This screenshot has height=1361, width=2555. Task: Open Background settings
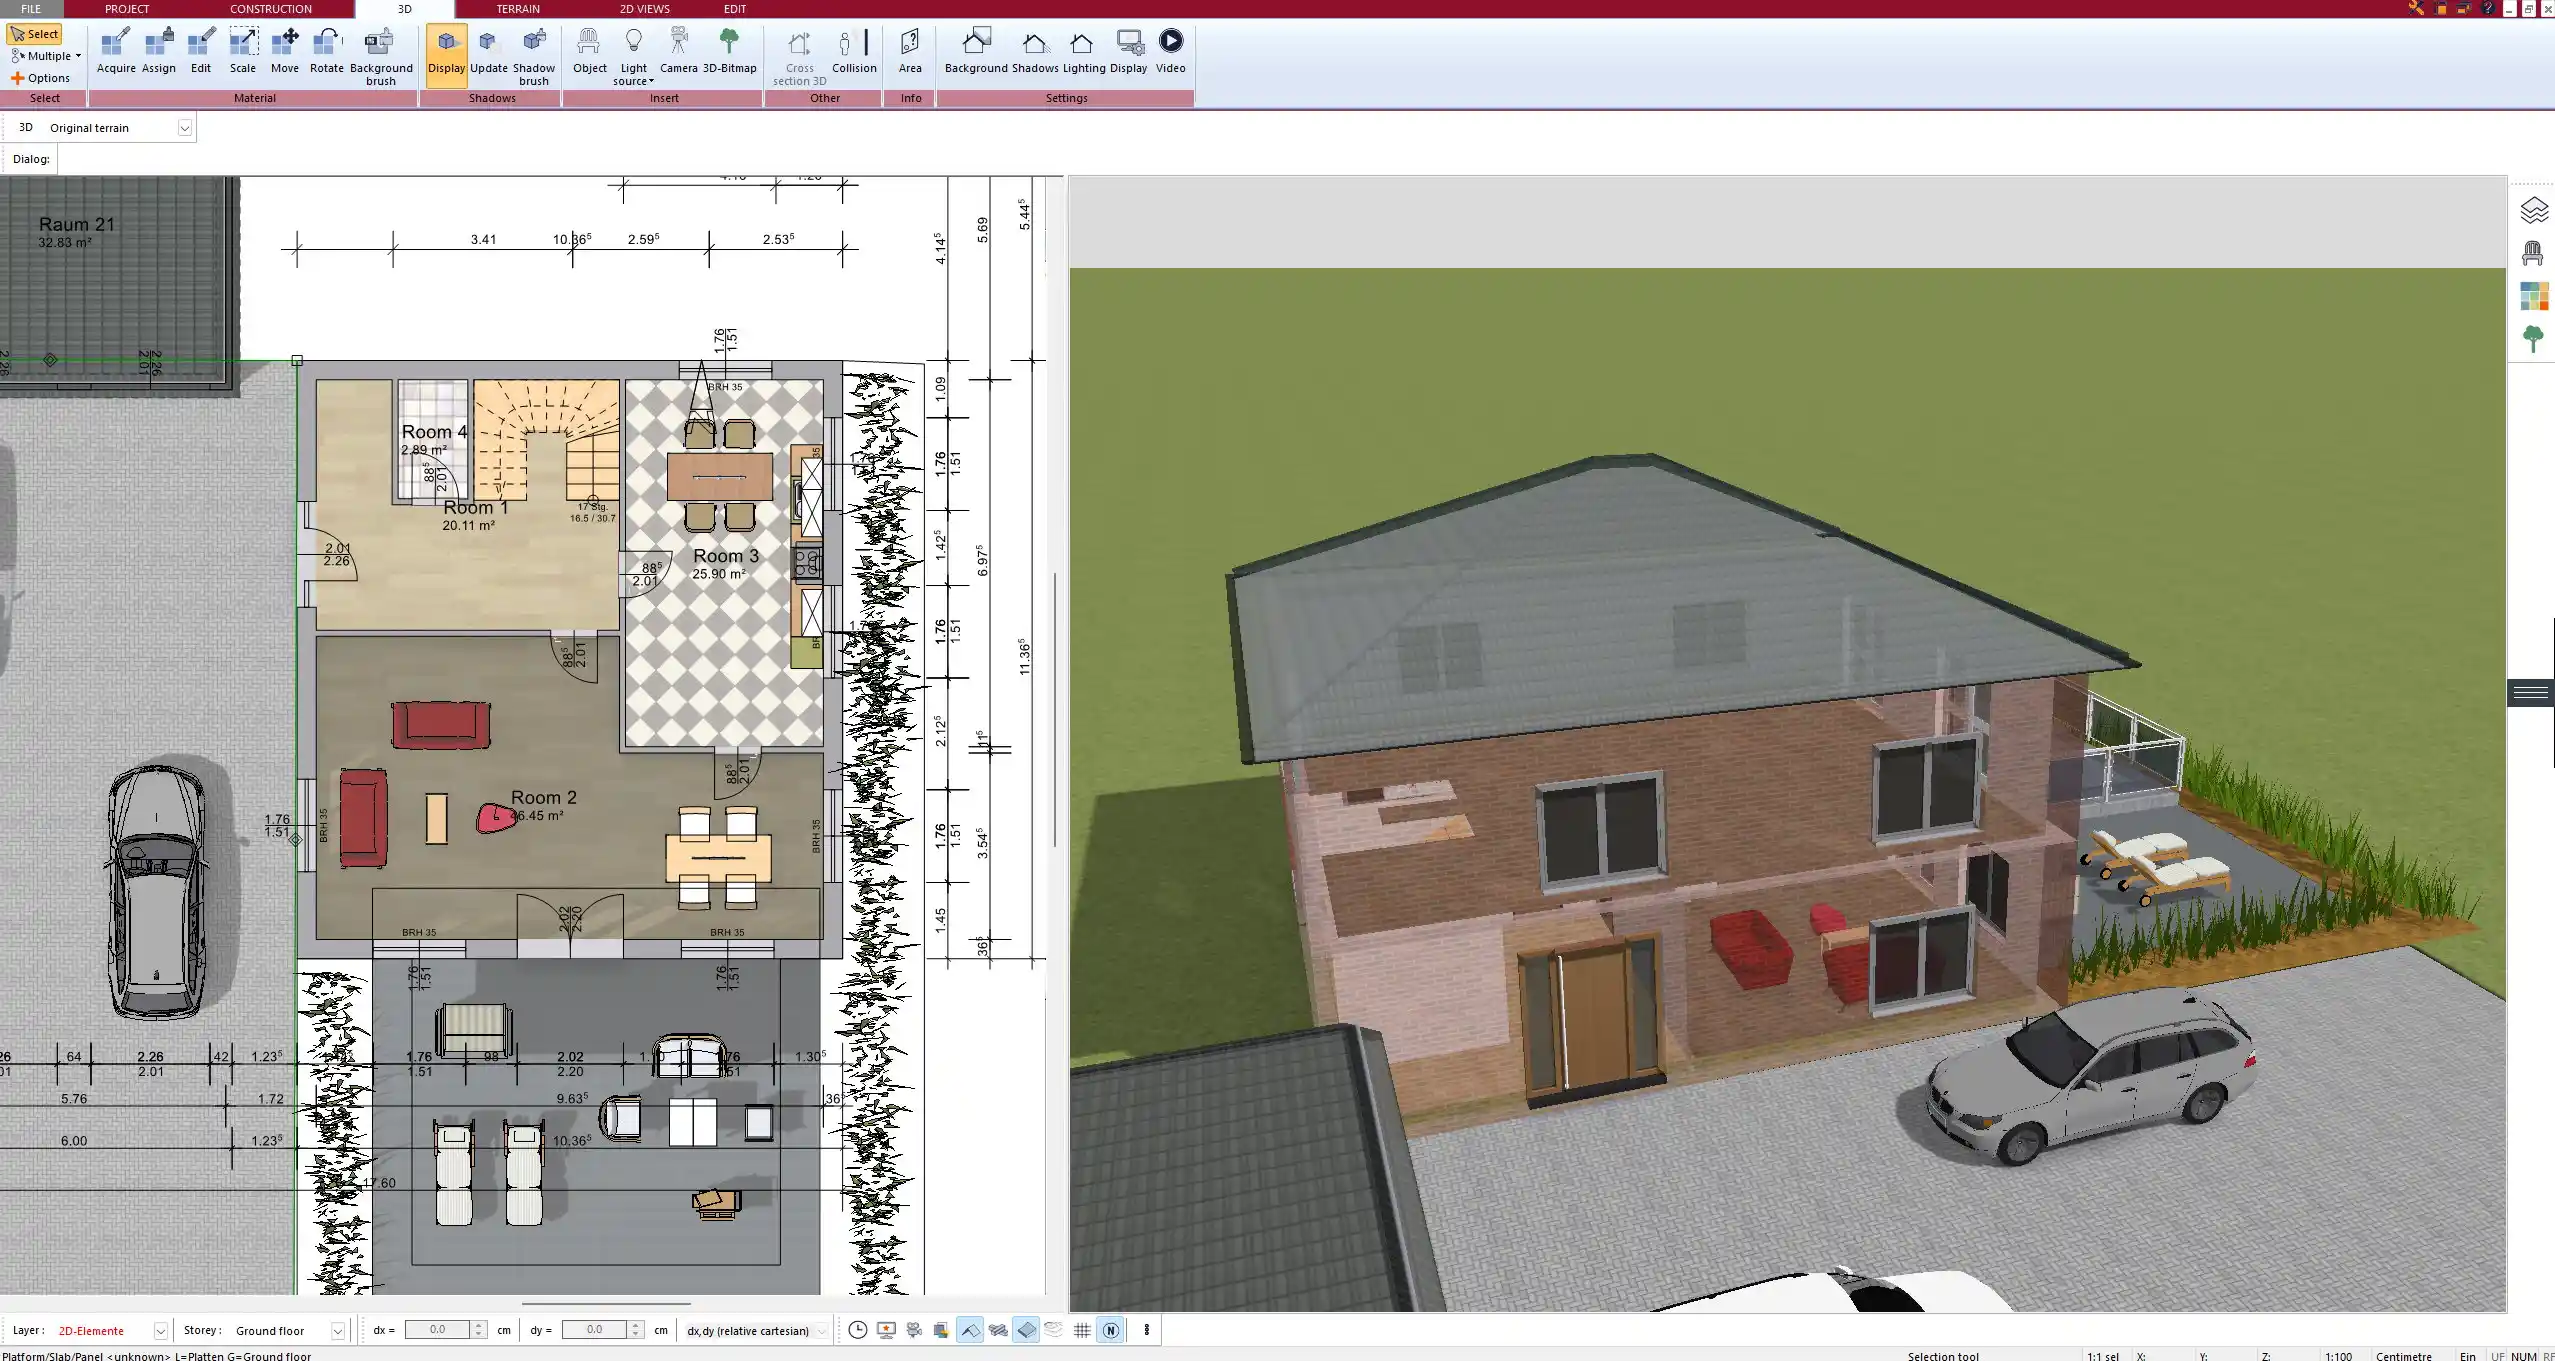(x=976, y=51)
